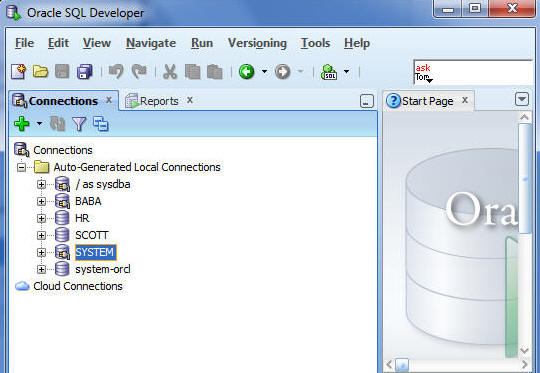The image size is (540, 373).
Task: Open dropdown arrow beside SQL Worksheet icon
Action: point(346,72)
